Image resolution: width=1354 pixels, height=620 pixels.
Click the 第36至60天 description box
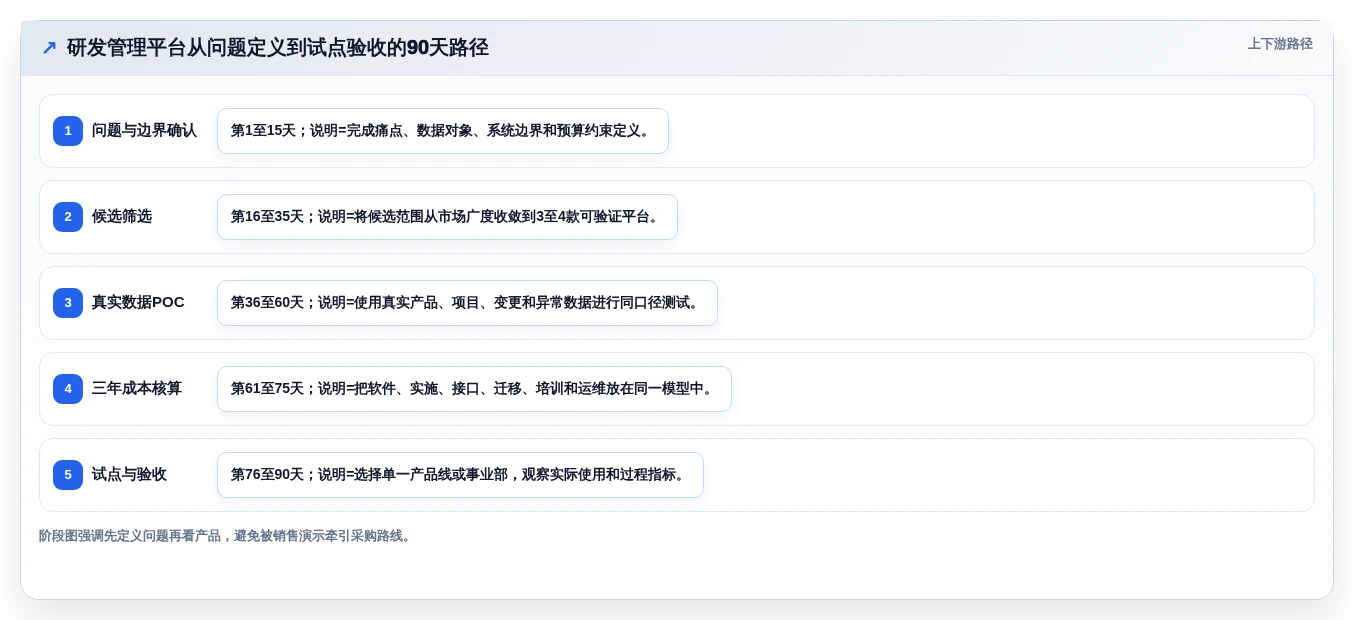click(467, 303)
